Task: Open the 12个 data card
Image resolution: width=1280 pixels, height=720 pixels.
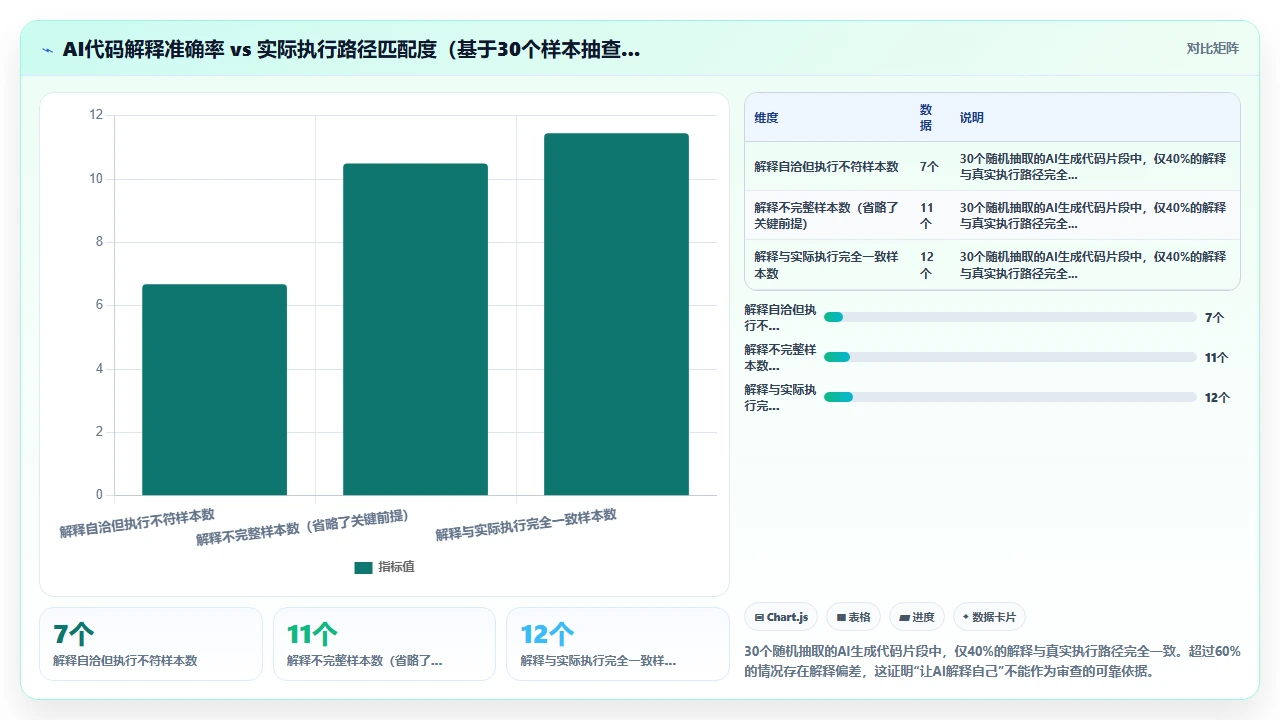Action: (x=618, y=644)
